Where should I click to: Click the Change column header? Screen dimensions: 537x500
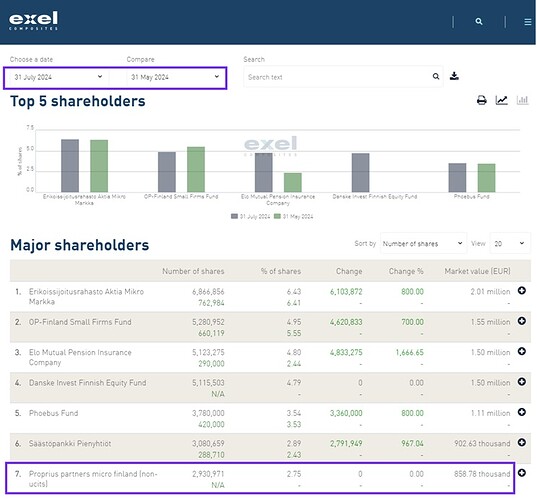349,271
